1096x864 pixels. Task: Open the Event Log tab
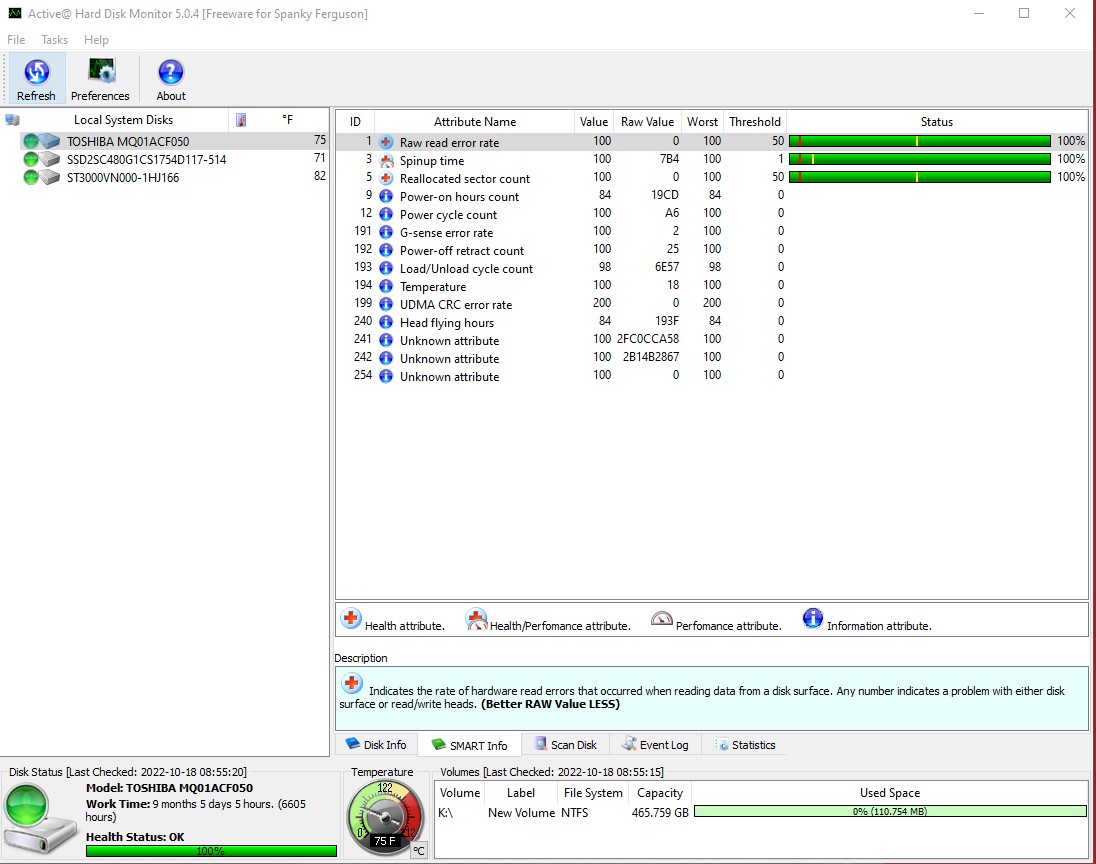655,744
